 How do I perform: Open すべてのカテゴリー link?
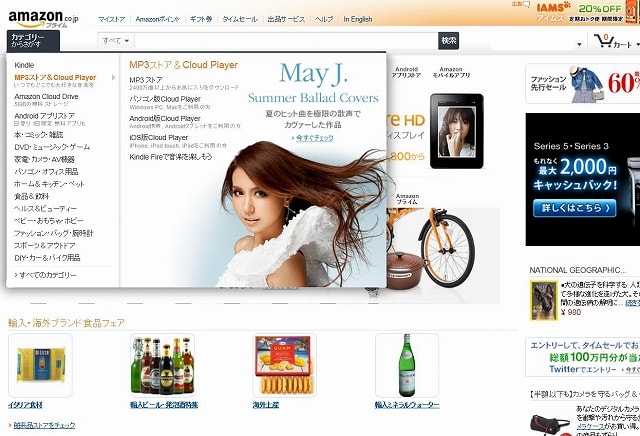click(x=47, y=275)
